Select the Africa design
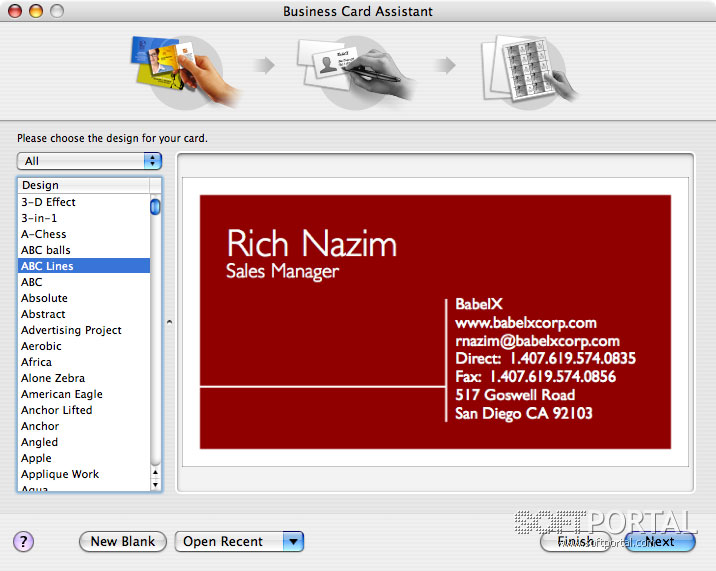 84,362
